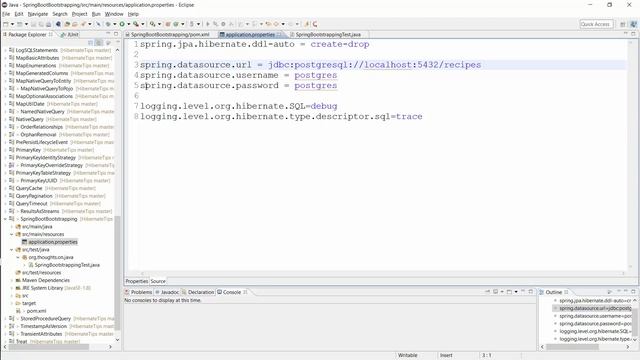
Task: Select the Outline view tab
Action: pyautogui.click(x=554, y=292)
